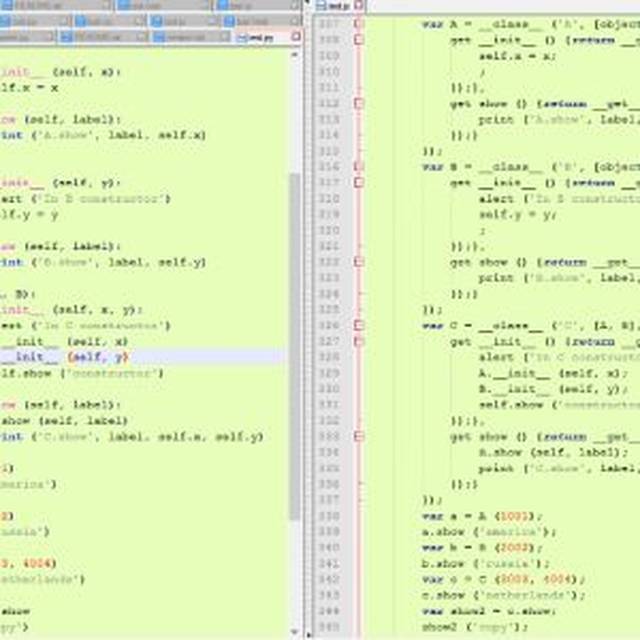Close the mod.py tab

297,37
